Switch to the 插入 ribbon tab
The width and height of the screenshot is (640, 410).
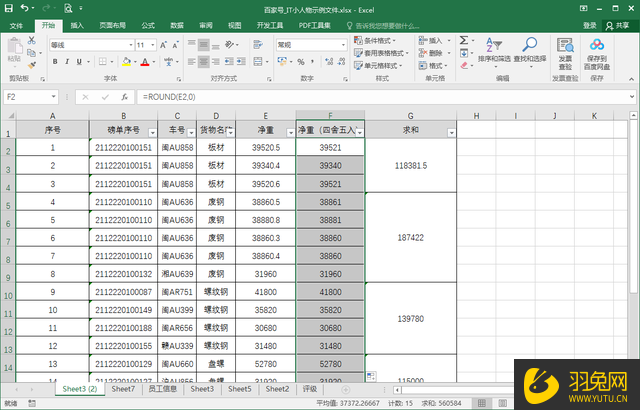[77, 26]
